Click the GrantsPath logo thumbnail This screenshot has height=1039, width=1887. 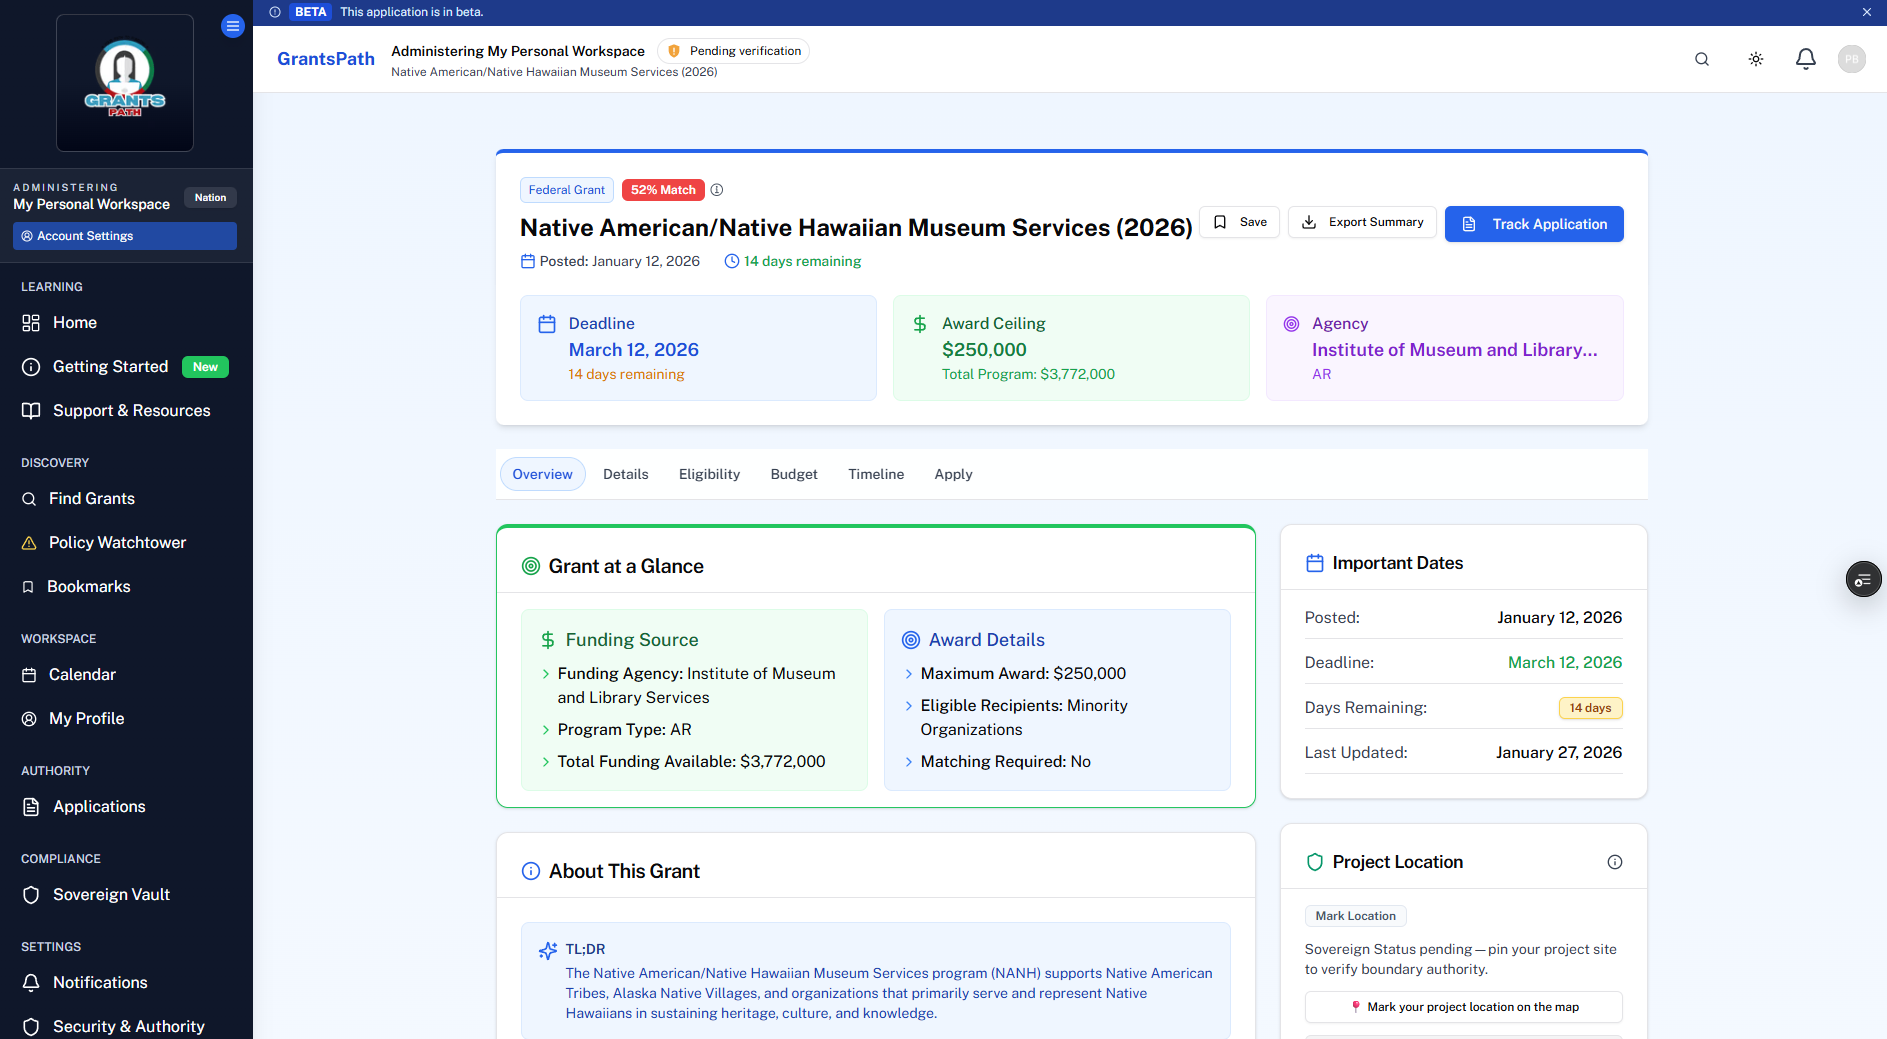pyautogui.click(x=125, y=83)
